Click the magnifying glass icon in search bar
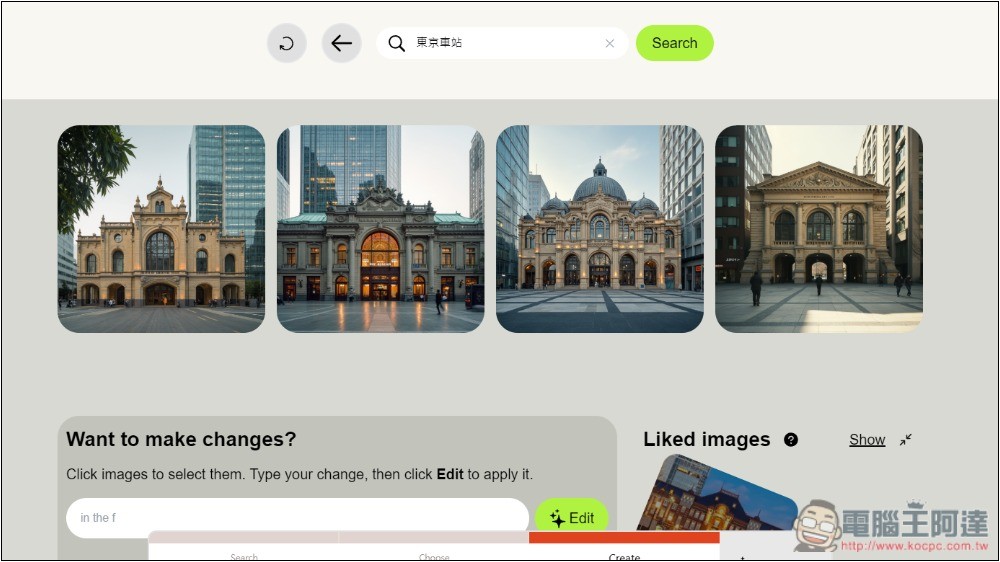 397,44
